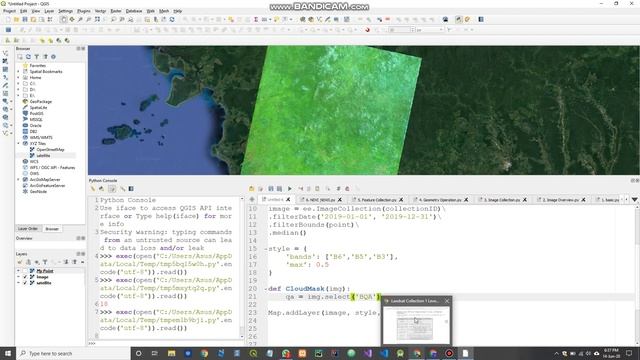Expand the C:\ drive in Browser
This screenshot has width=640, height=360.
point(18,84)
